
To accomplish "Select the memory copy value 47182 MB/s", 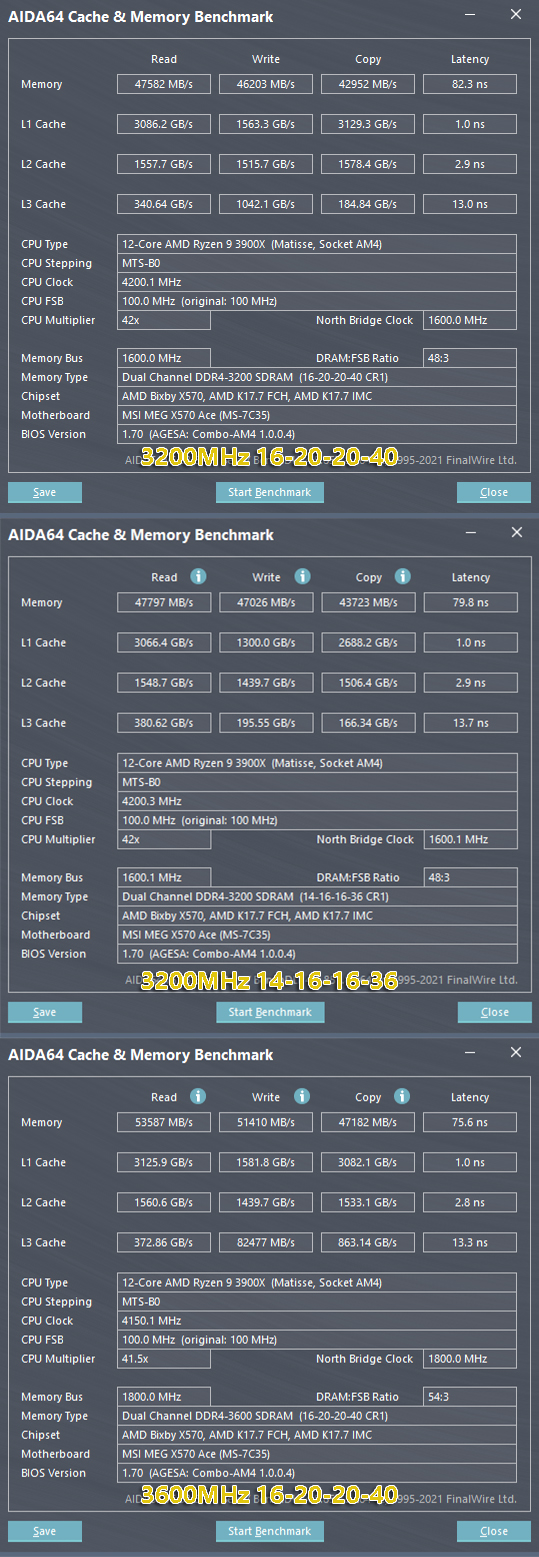I will (x=368, y=1122).
